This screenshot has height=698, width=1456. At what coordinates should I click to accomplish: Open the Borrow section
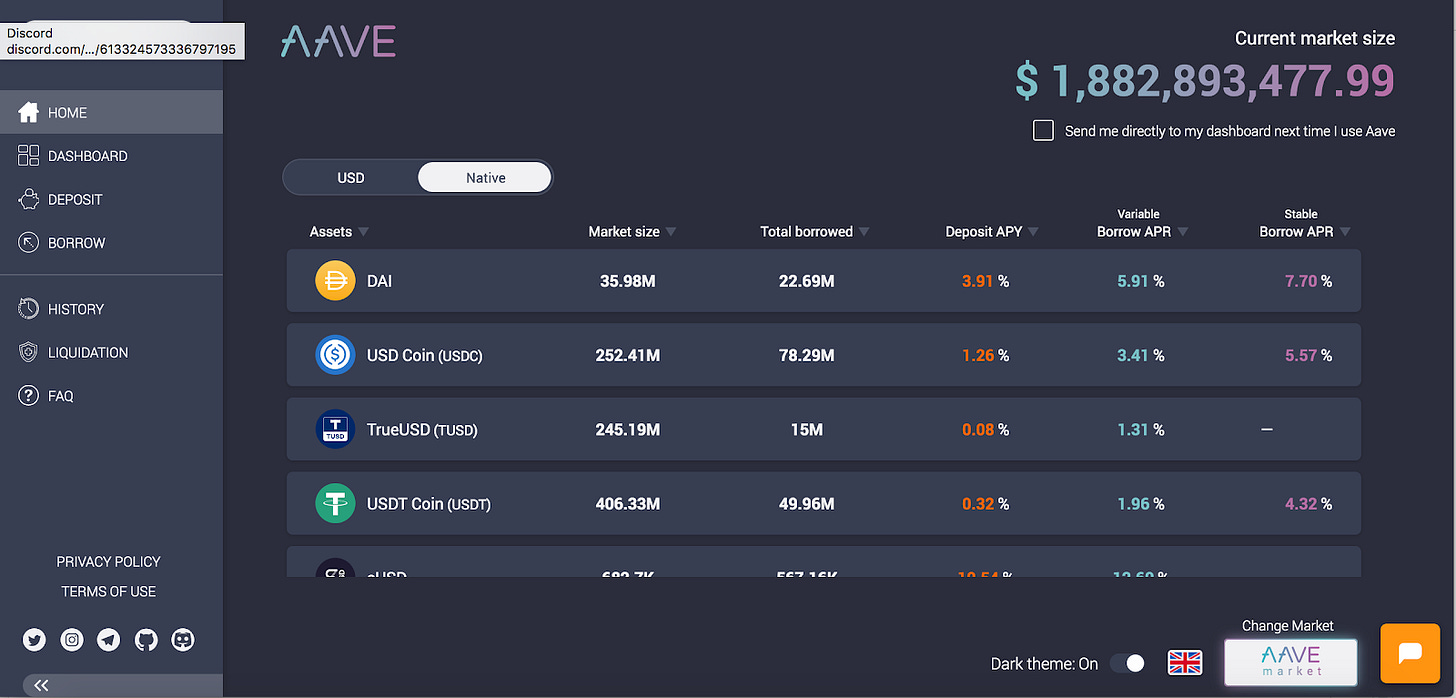click(x=111, y=242)
